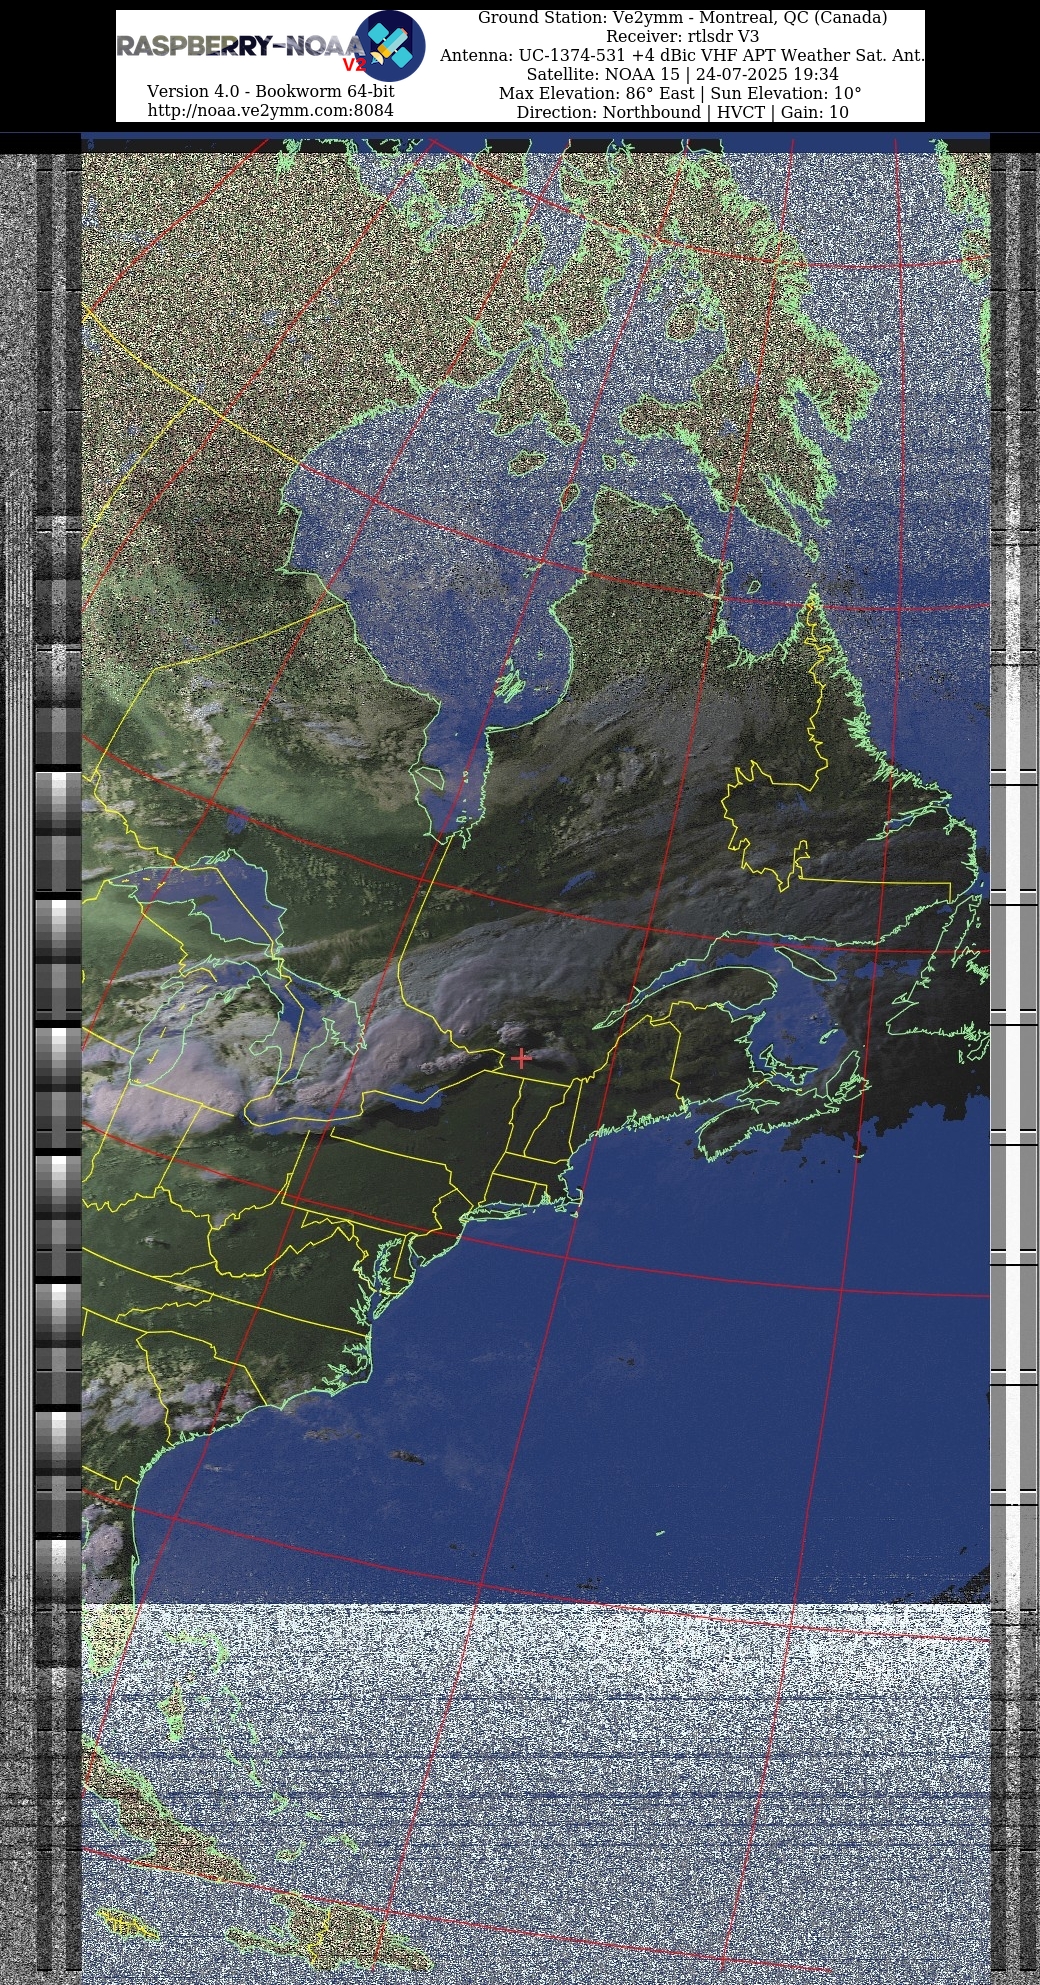This screenshot has width=1040, height=1985.
Task: Click the 'Ground Station: Ve2ymm - Montreal, QC (Canada)' line
Action: click(x=682, y=18)
